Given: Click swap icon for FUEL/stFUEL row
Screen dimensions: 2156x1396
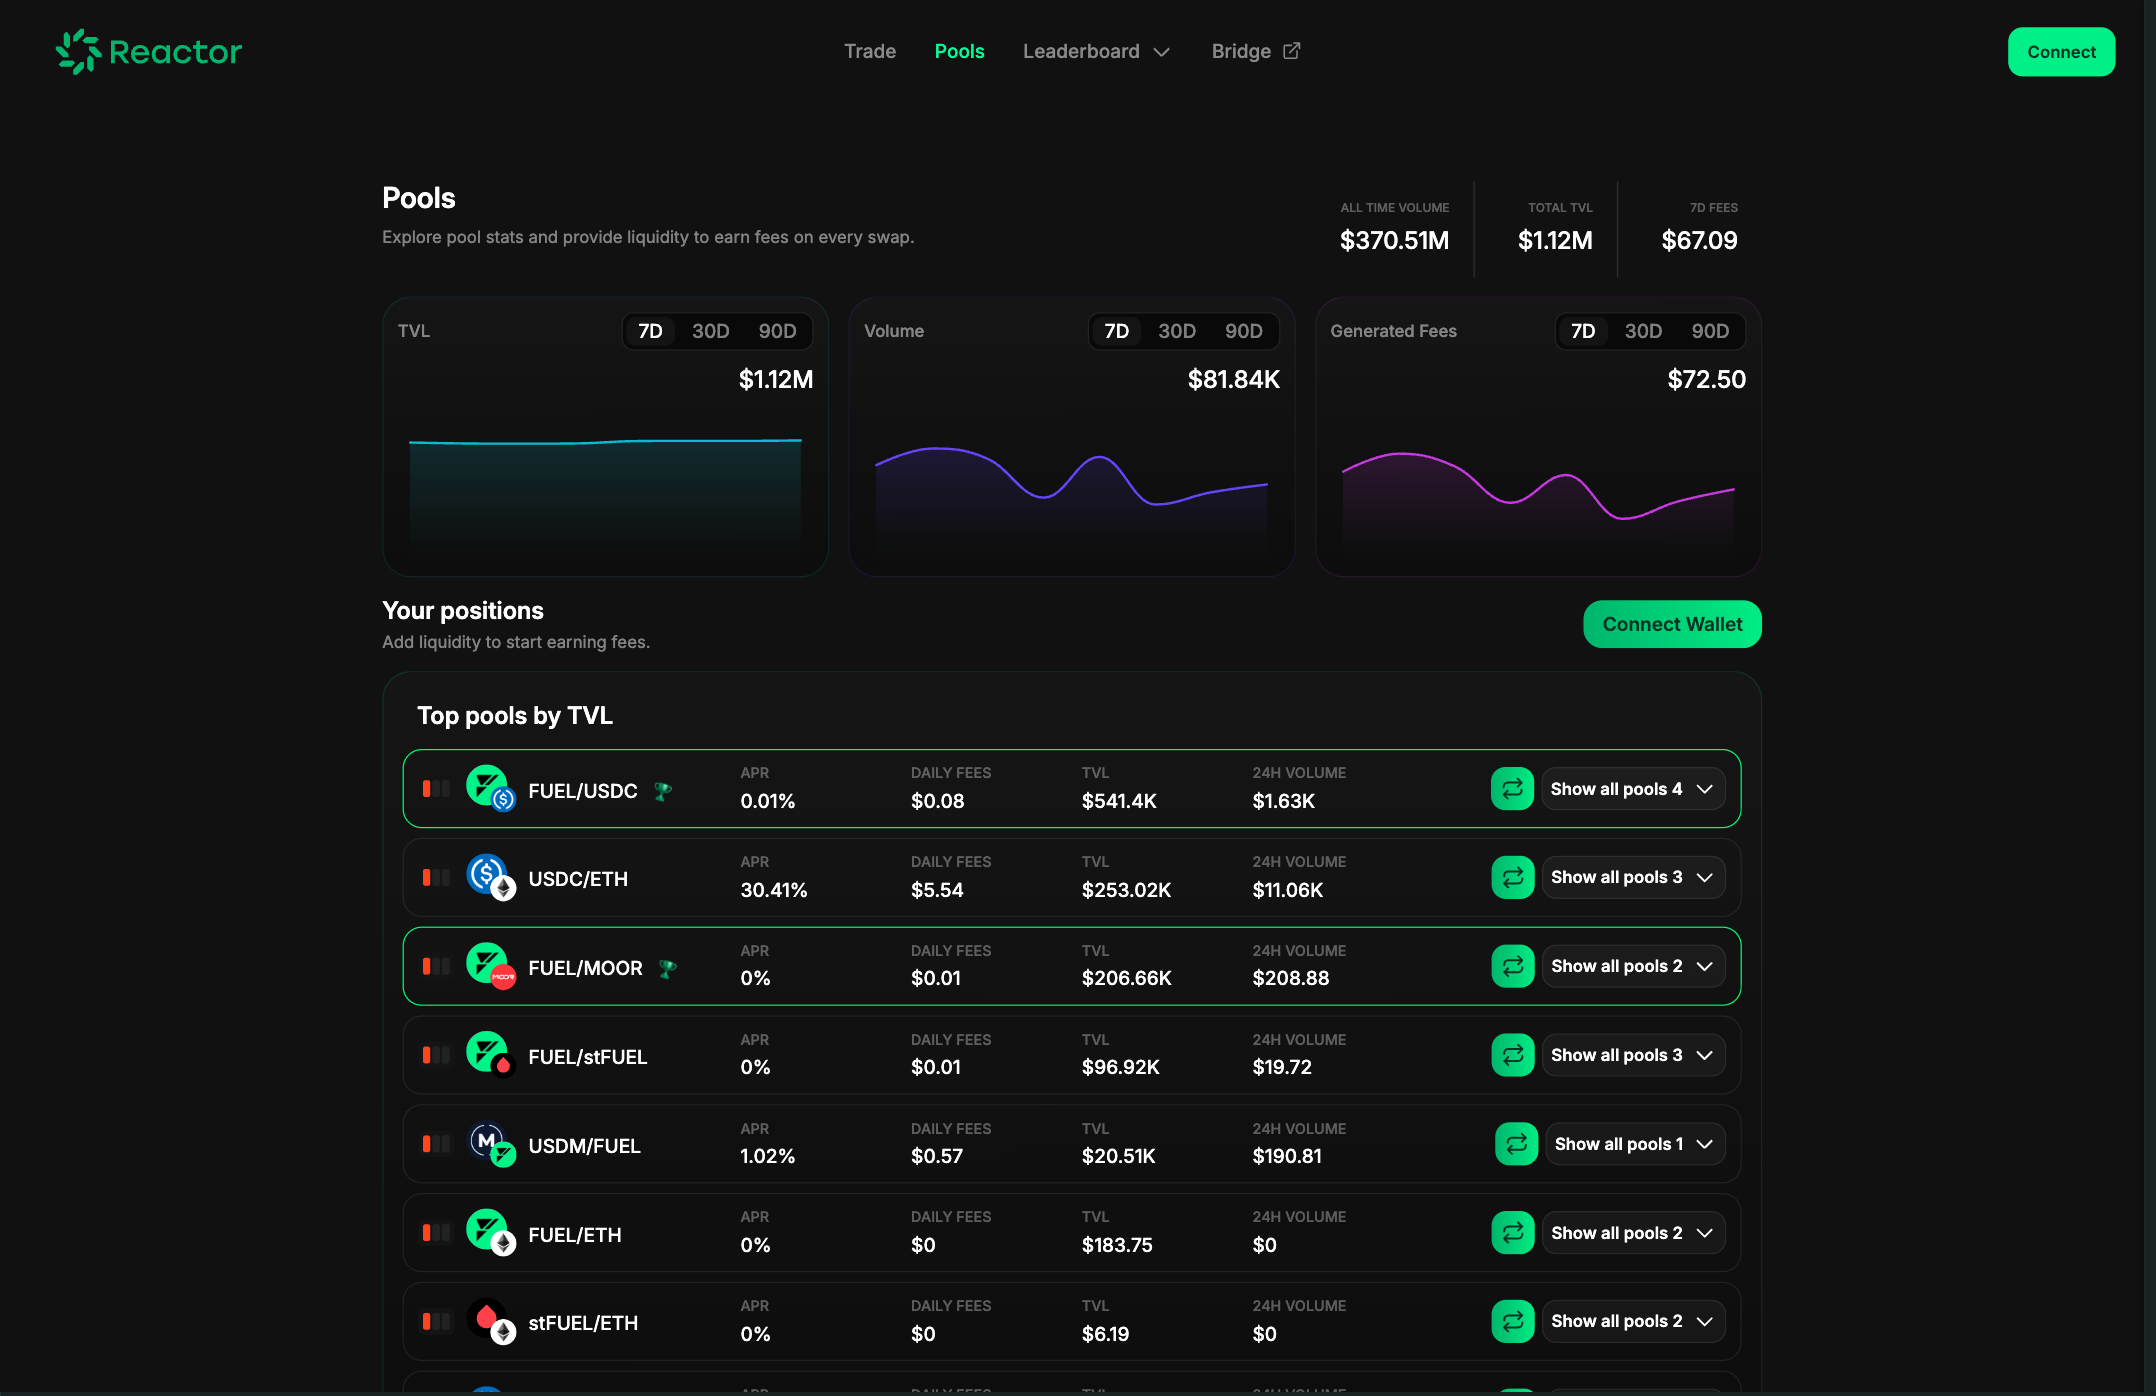Looking at the screenshot, I should pos(1512,1055).
